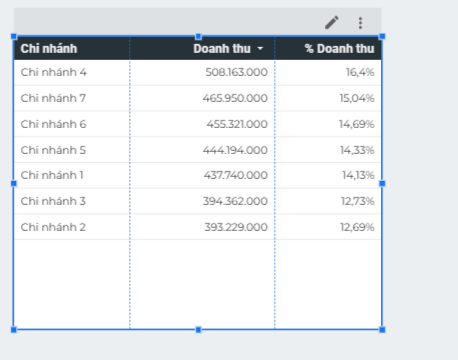Select the Chi nhánh 1 row label

point(52,175)
